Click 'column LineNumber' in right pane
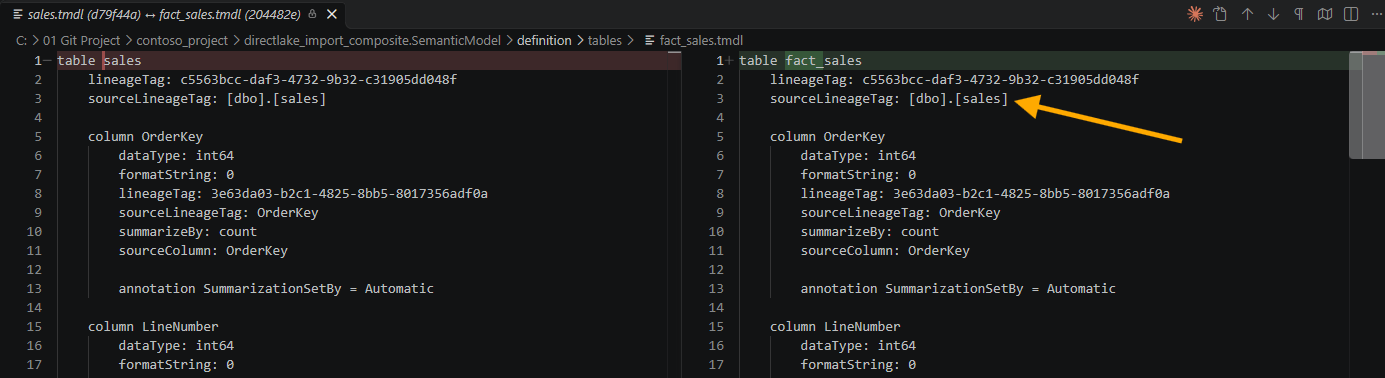This screenshot has width=1385, height=378. pyautogui.click(x=835, y=327)
